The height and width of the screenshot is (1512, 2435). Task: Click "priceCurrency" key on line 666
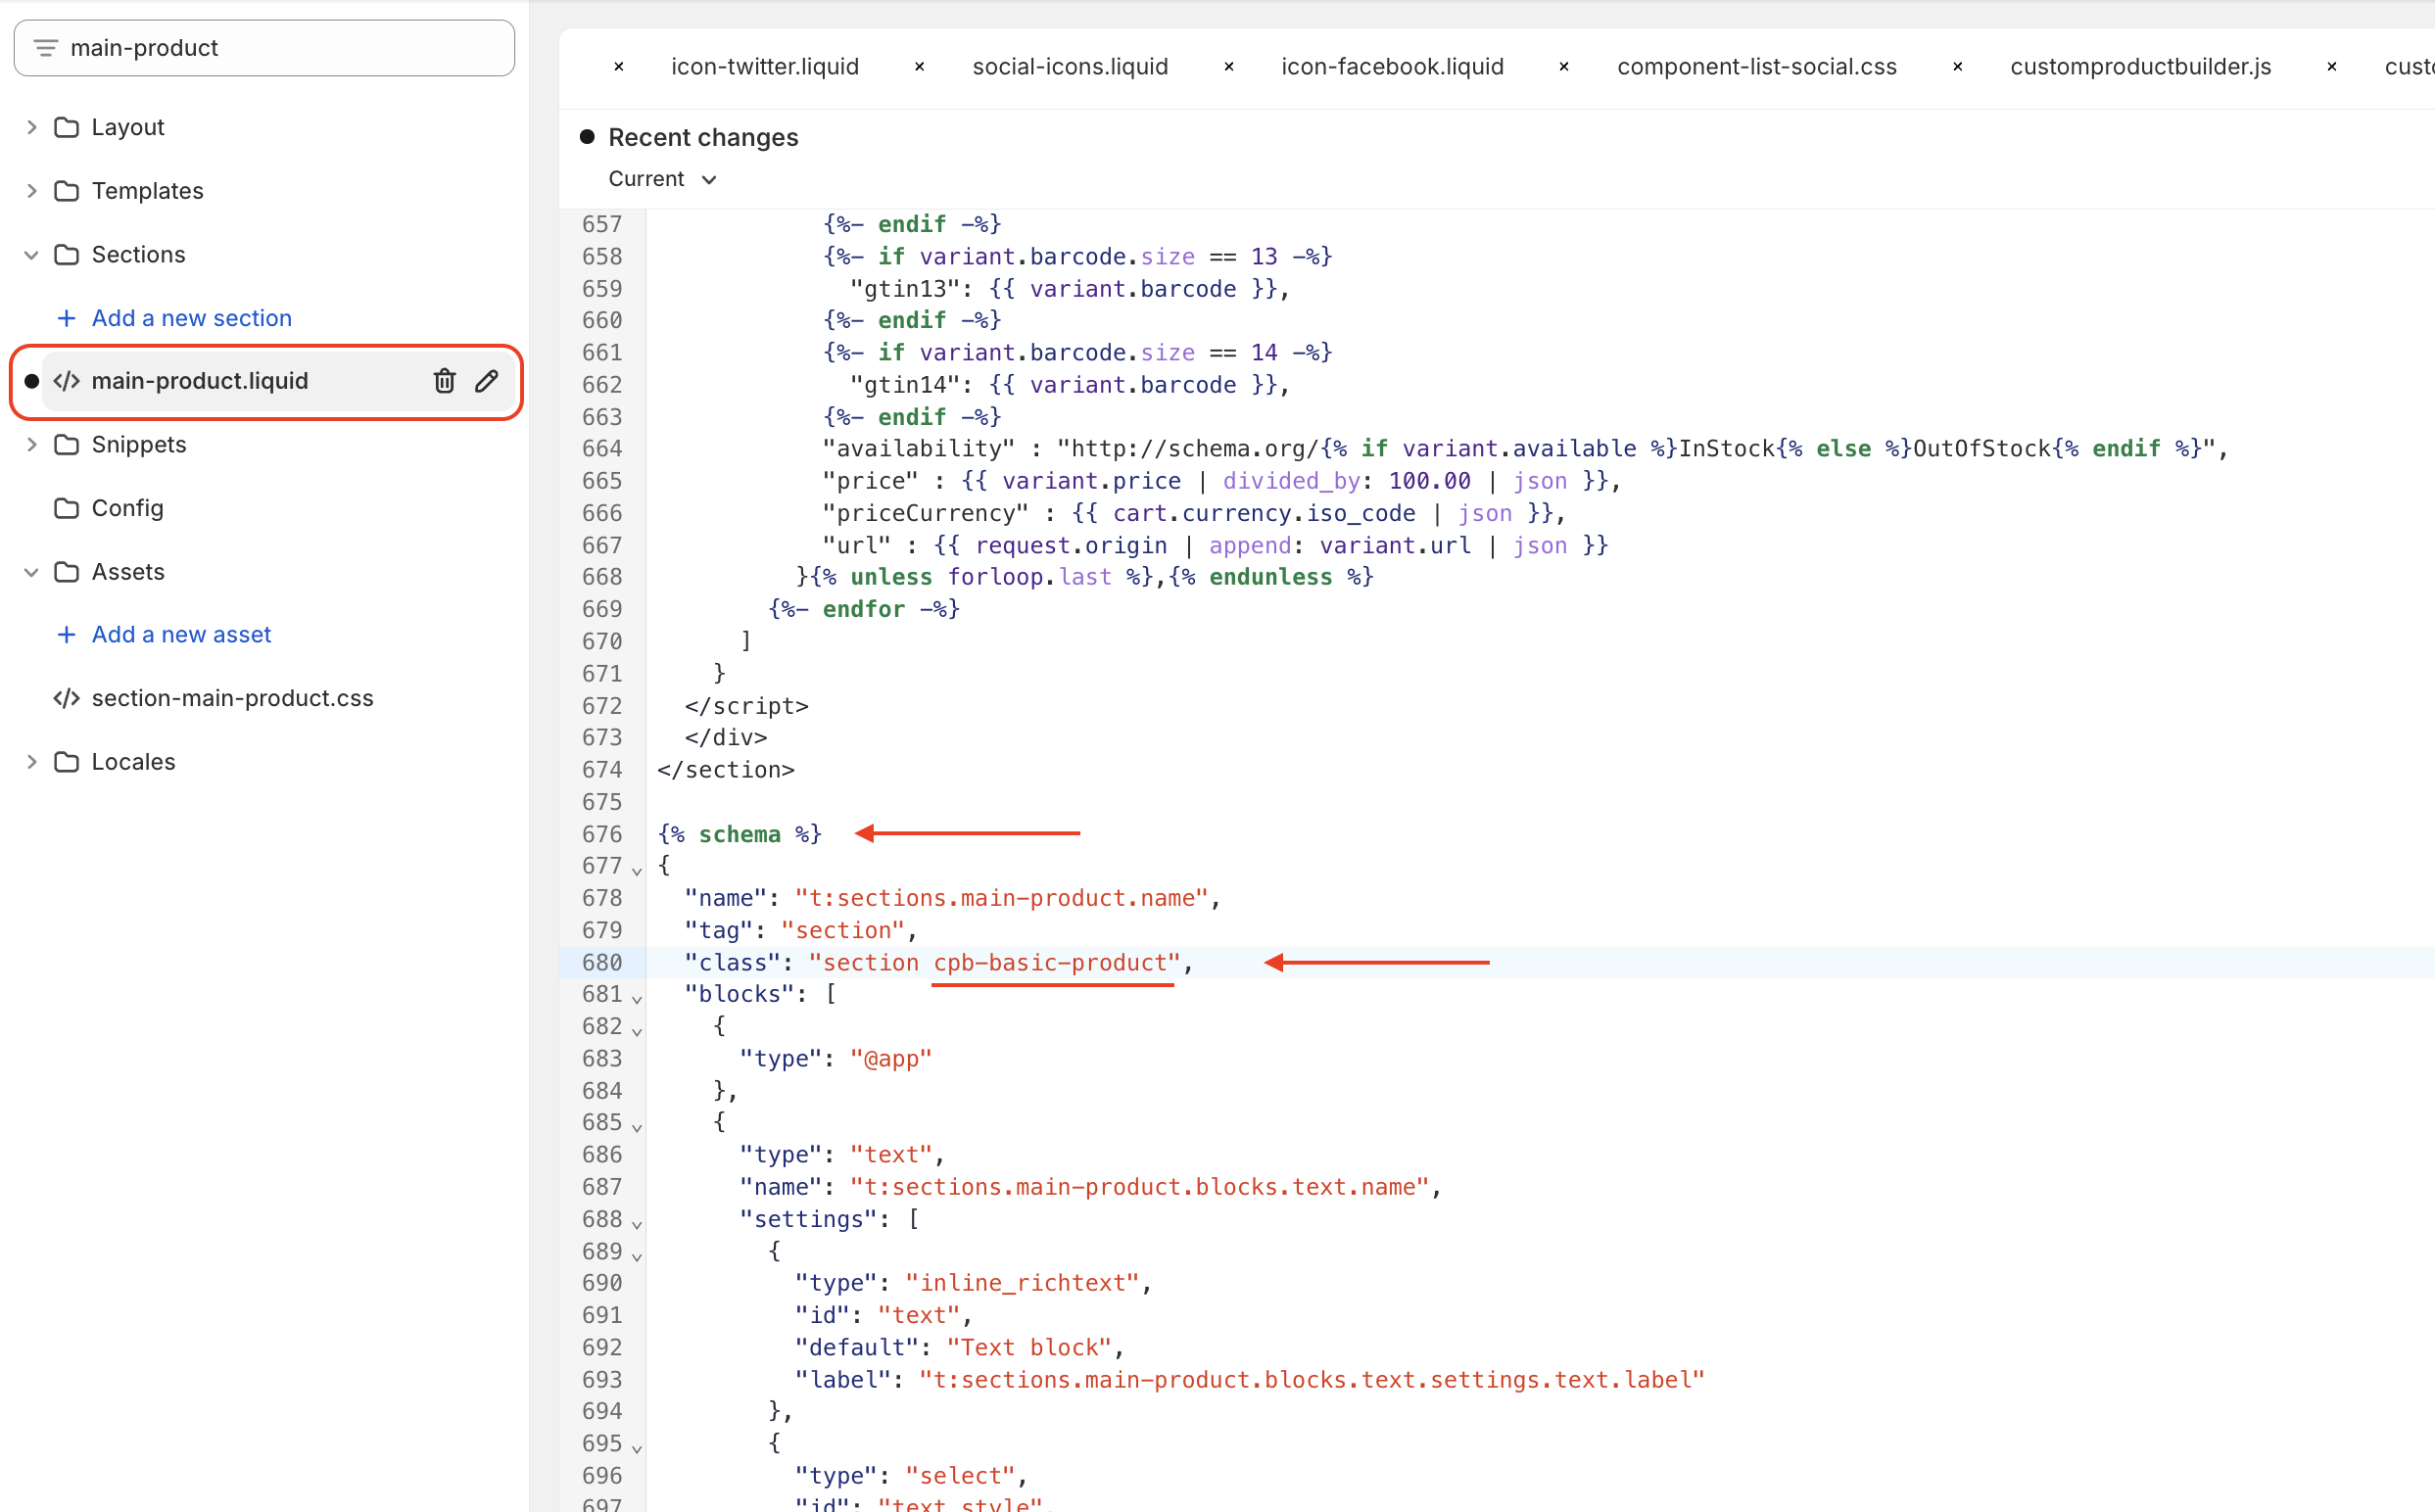925,513
